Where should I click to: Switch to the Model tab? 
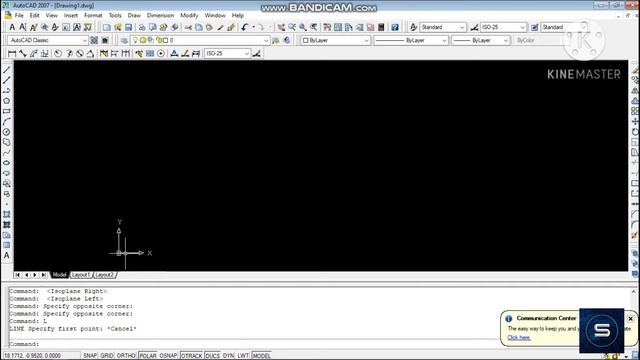point(59,275)
